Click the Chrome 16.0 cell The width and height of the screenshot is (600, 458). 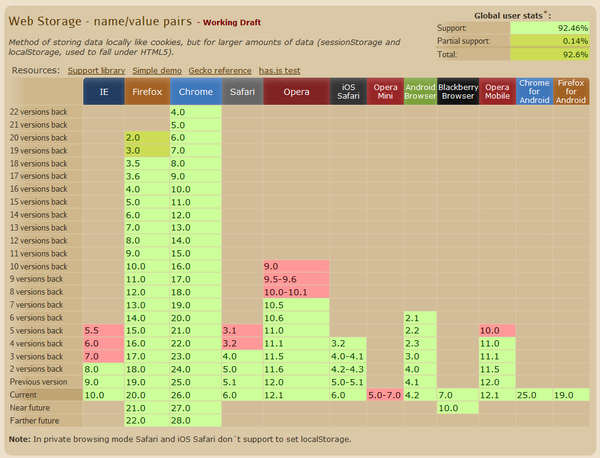(x=196, y=266)
